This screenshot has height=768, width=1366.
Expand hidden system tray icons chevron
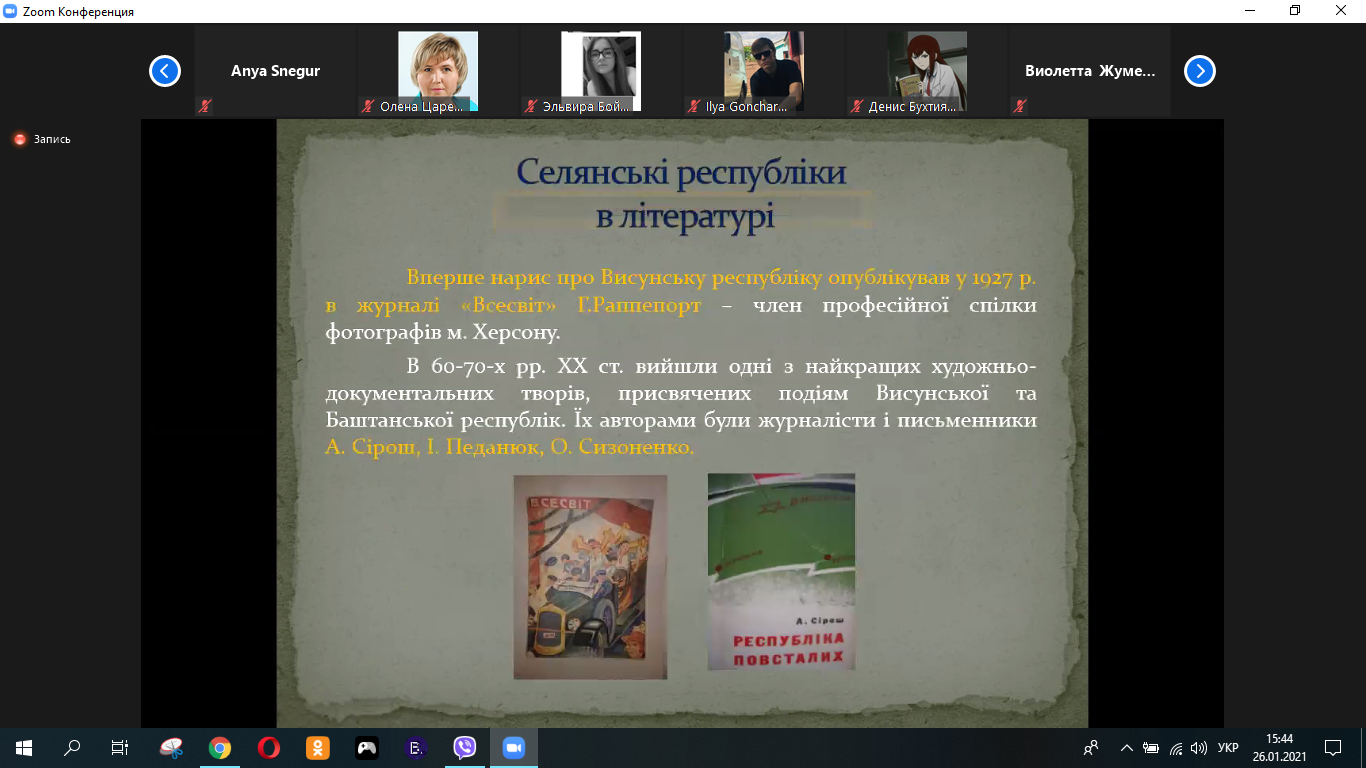point(1127,747)
